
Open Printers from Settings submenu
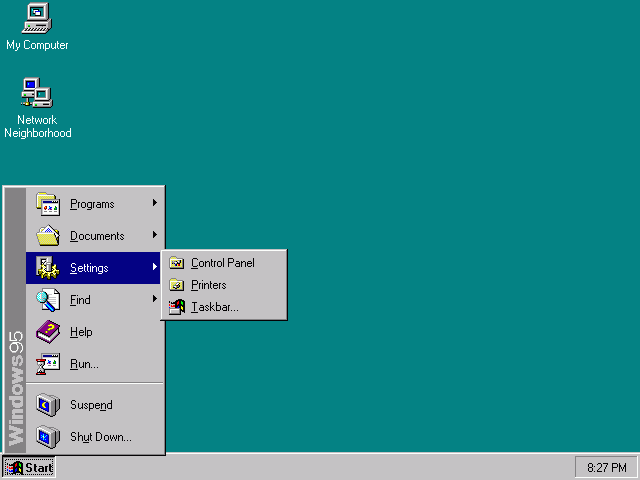[224, 285]
